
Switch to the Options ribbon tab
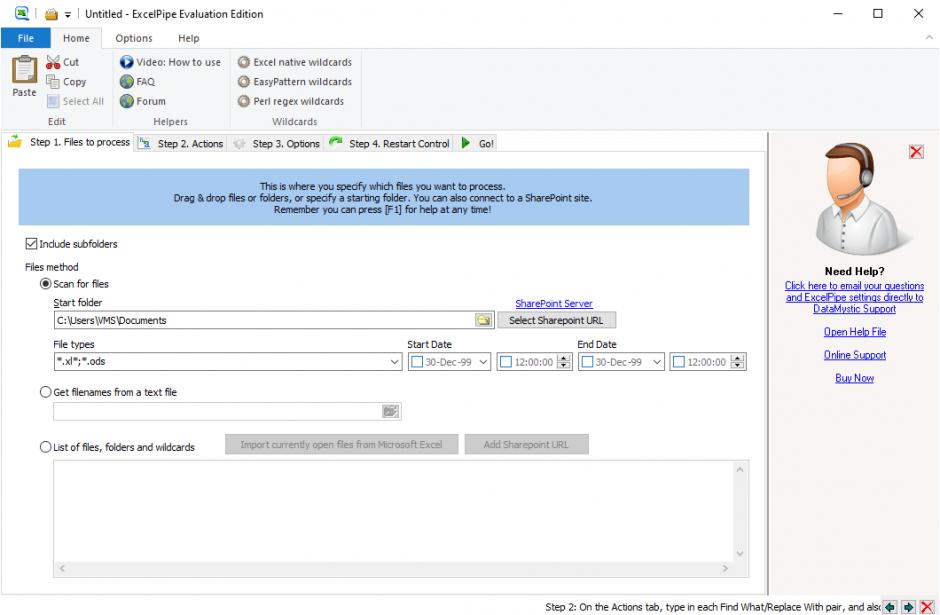point(134,38)
